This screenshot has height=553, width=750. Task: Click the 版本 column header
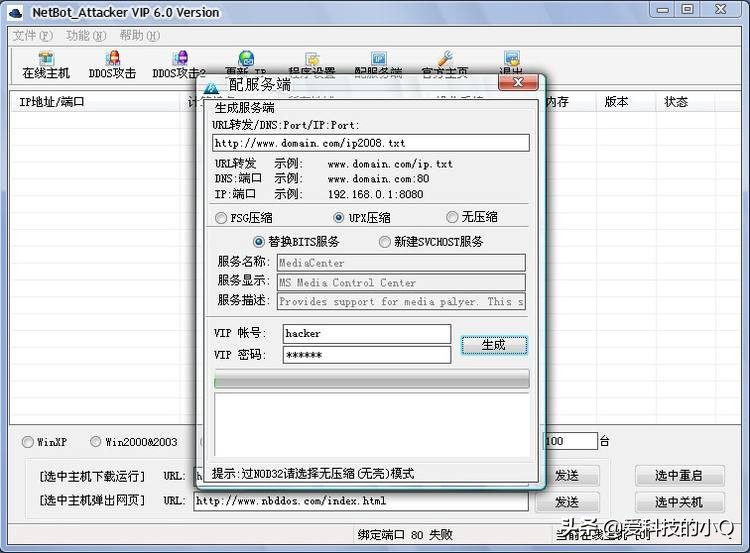coord(625,102)
